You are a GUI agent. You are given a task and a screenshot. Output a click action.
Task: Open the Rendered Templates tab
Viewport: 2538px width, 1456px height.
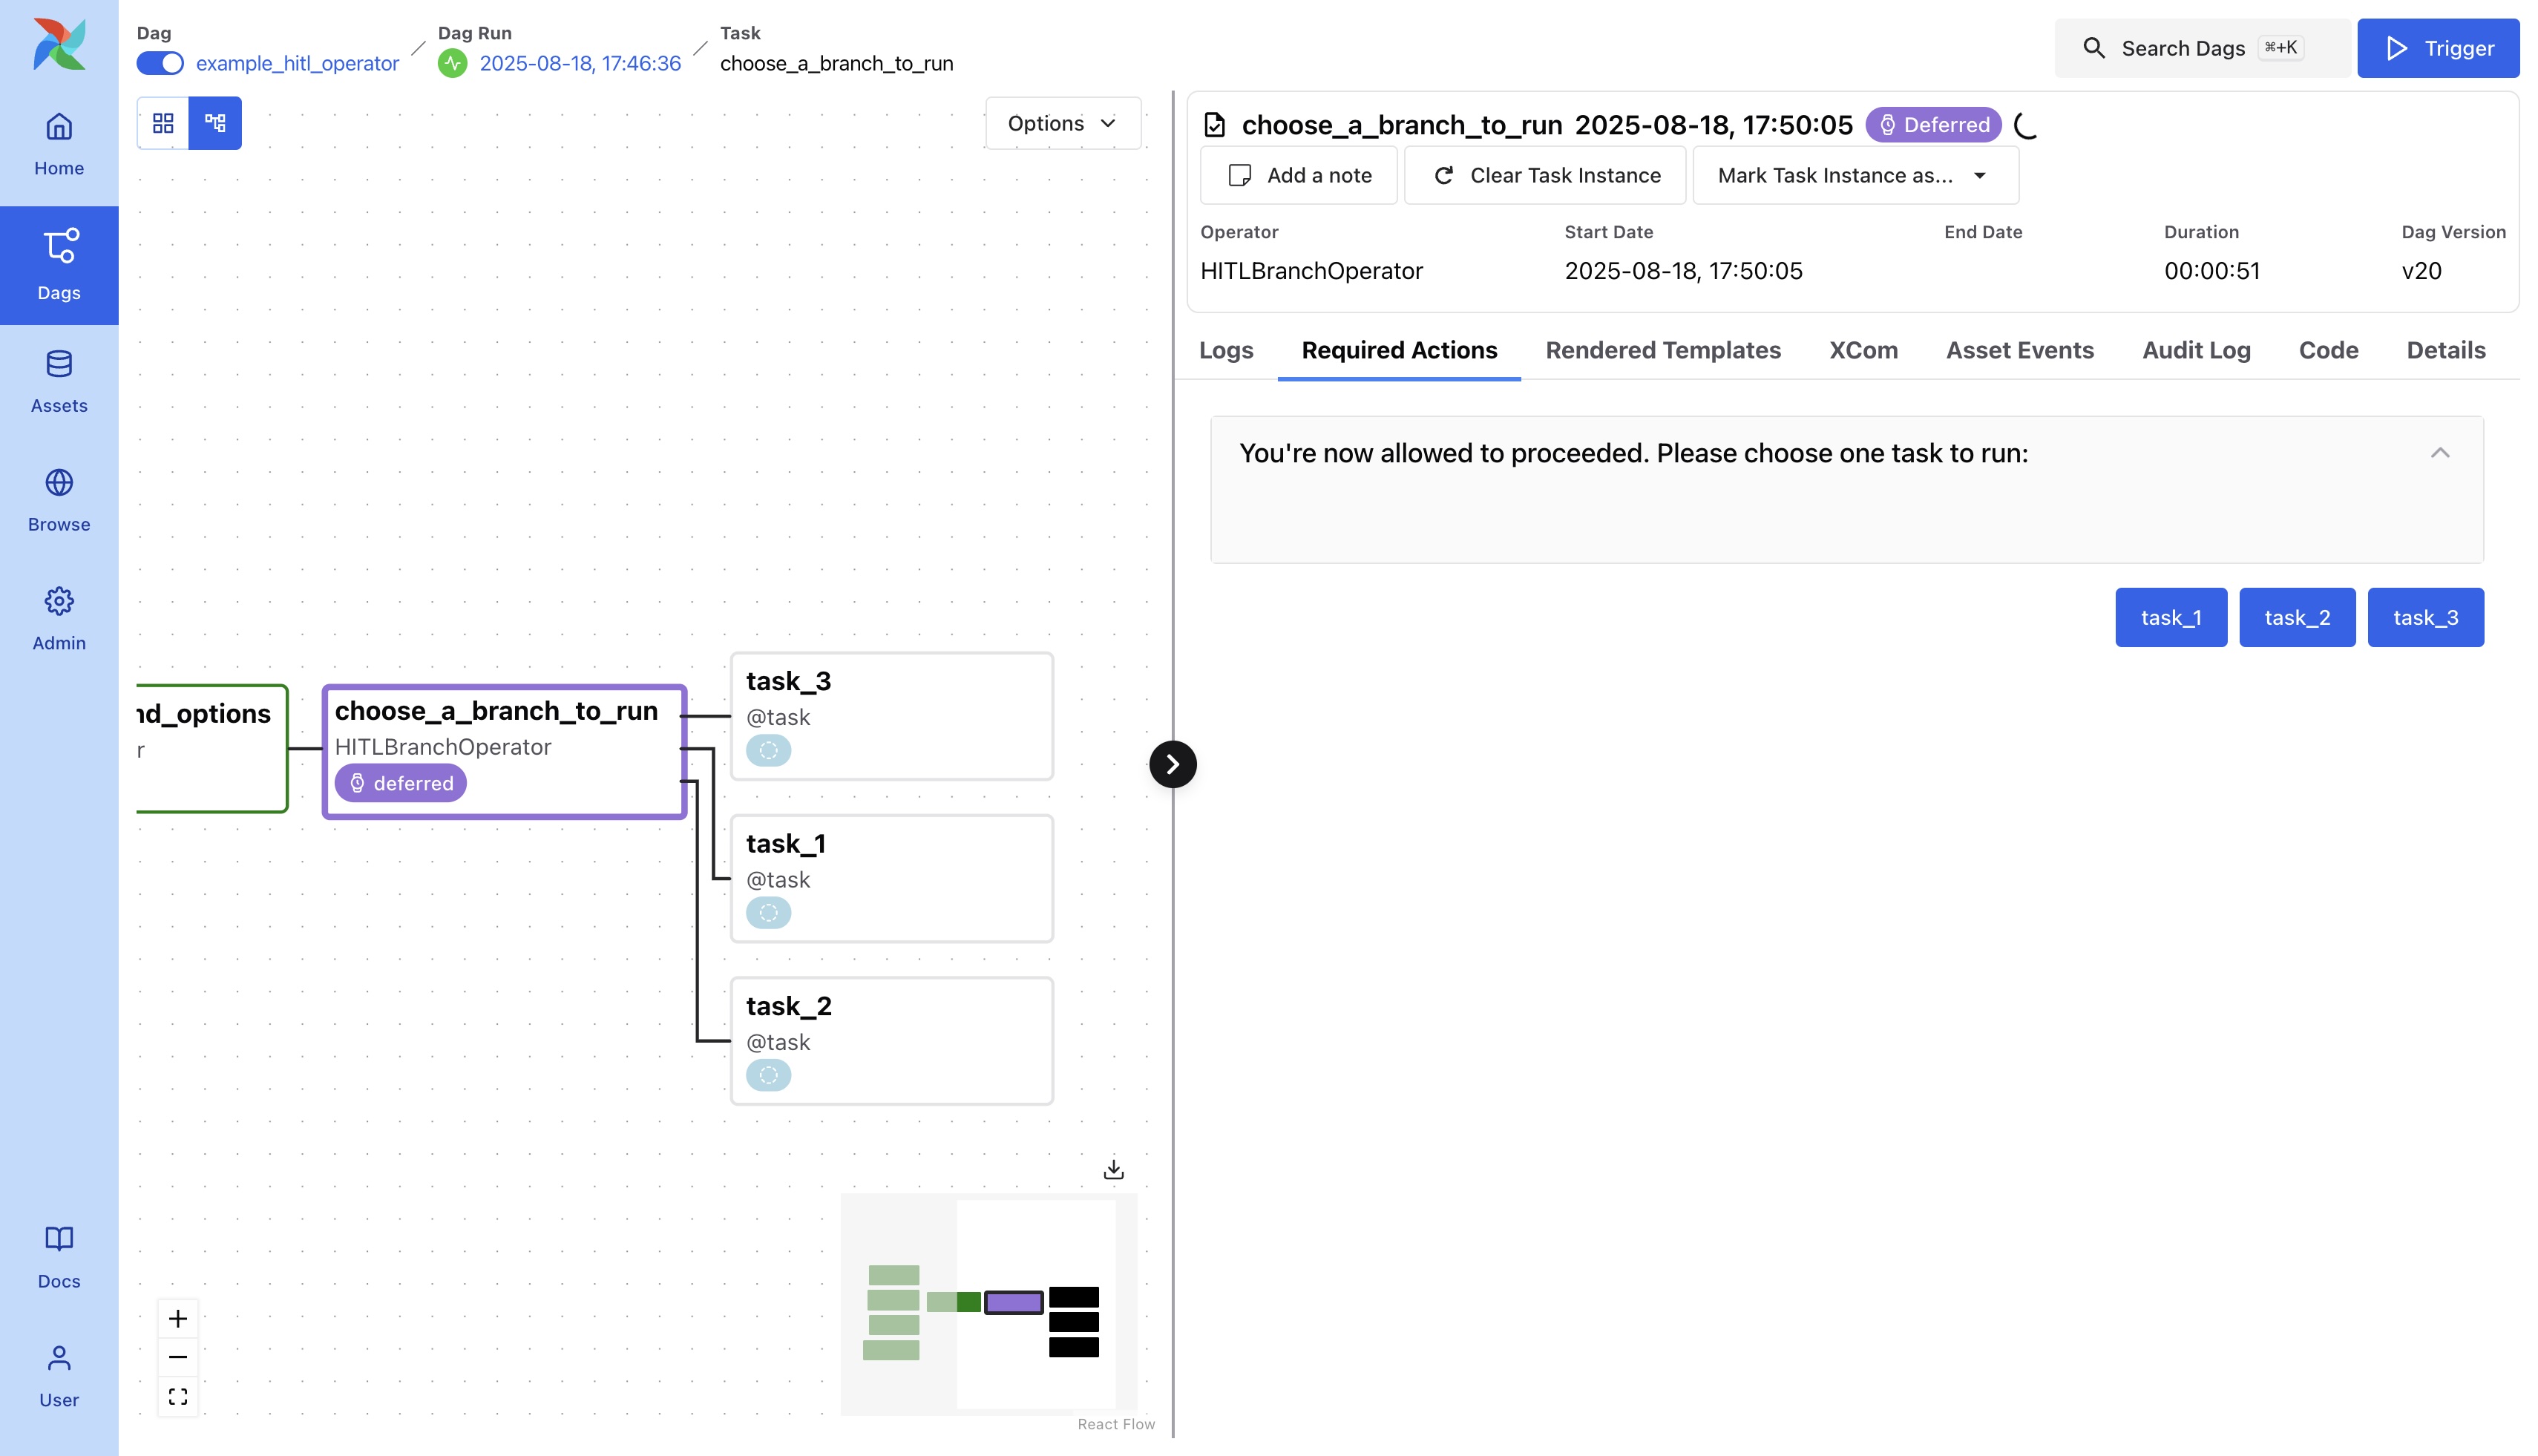pos(1663,350)
